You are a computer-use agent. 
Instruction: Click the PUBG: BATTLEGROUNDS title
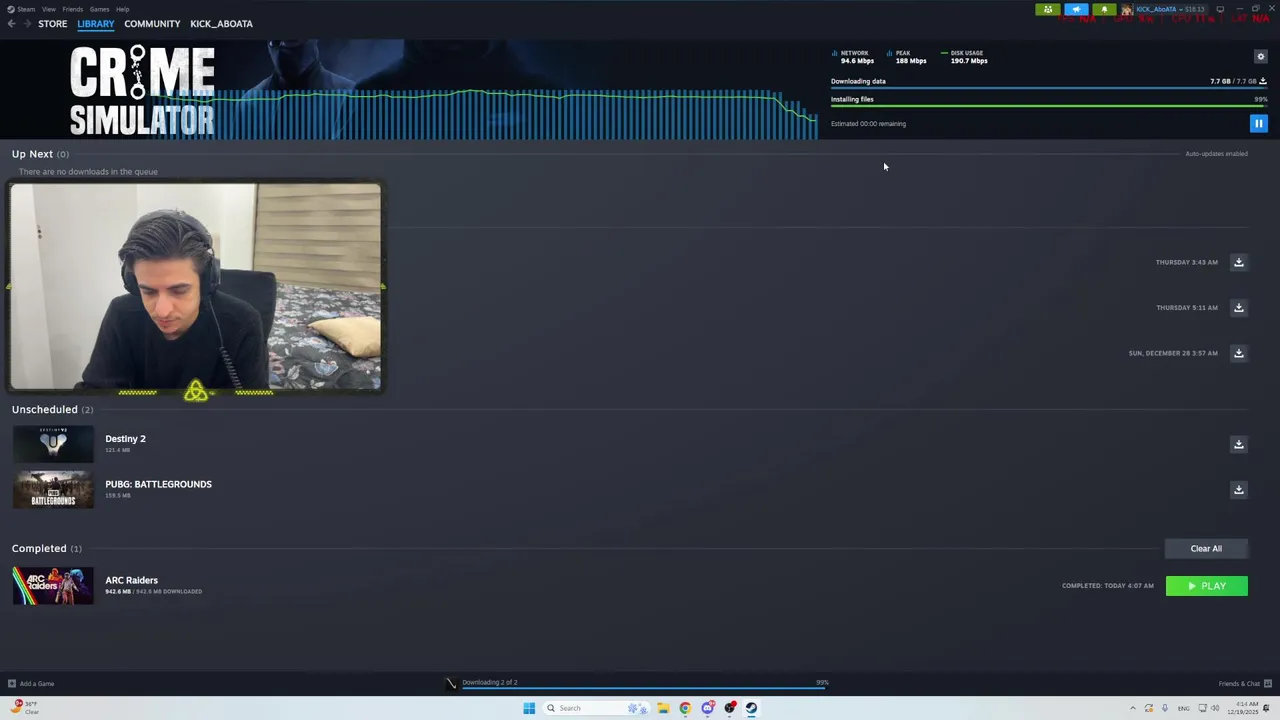158,484
